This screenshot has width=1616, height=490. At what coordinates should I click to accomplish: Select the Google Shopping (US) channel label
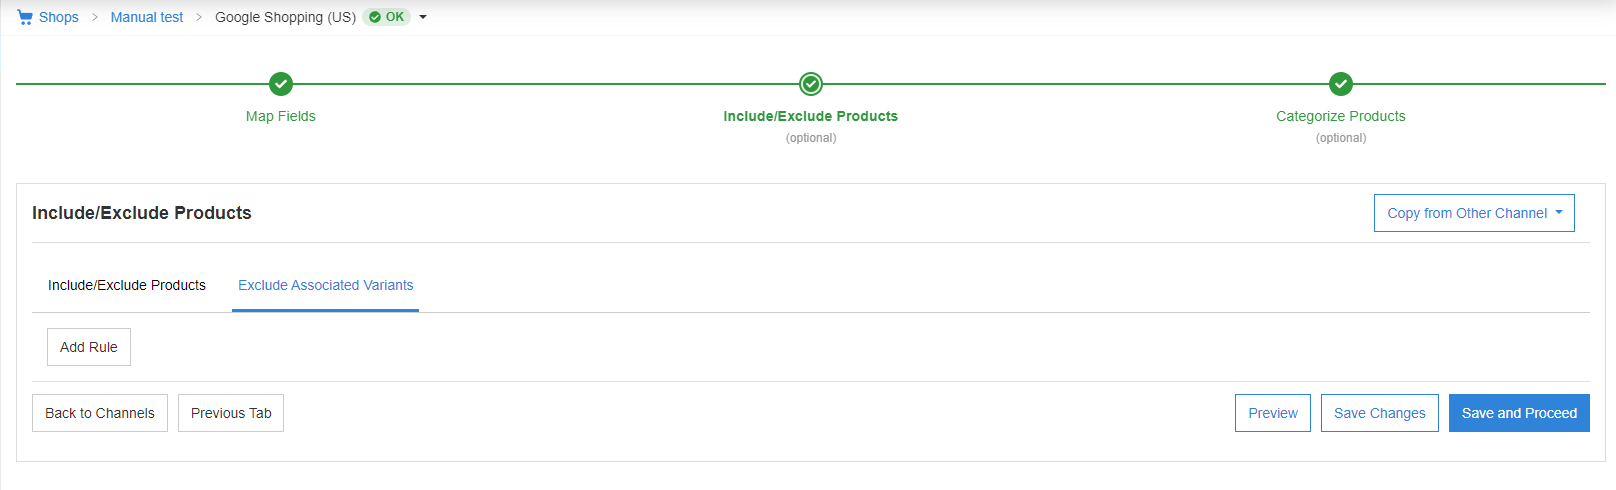click(286, 17)
